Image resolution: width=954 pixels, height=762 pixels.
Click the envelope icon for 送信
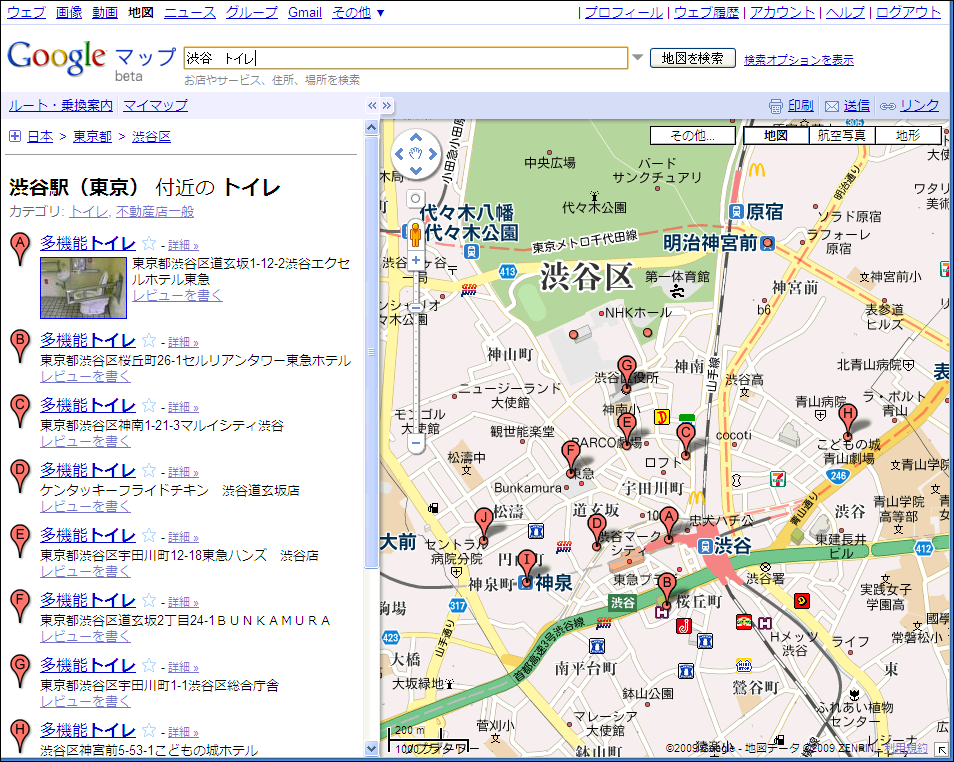pyautogui.click(x=832, y=107)
